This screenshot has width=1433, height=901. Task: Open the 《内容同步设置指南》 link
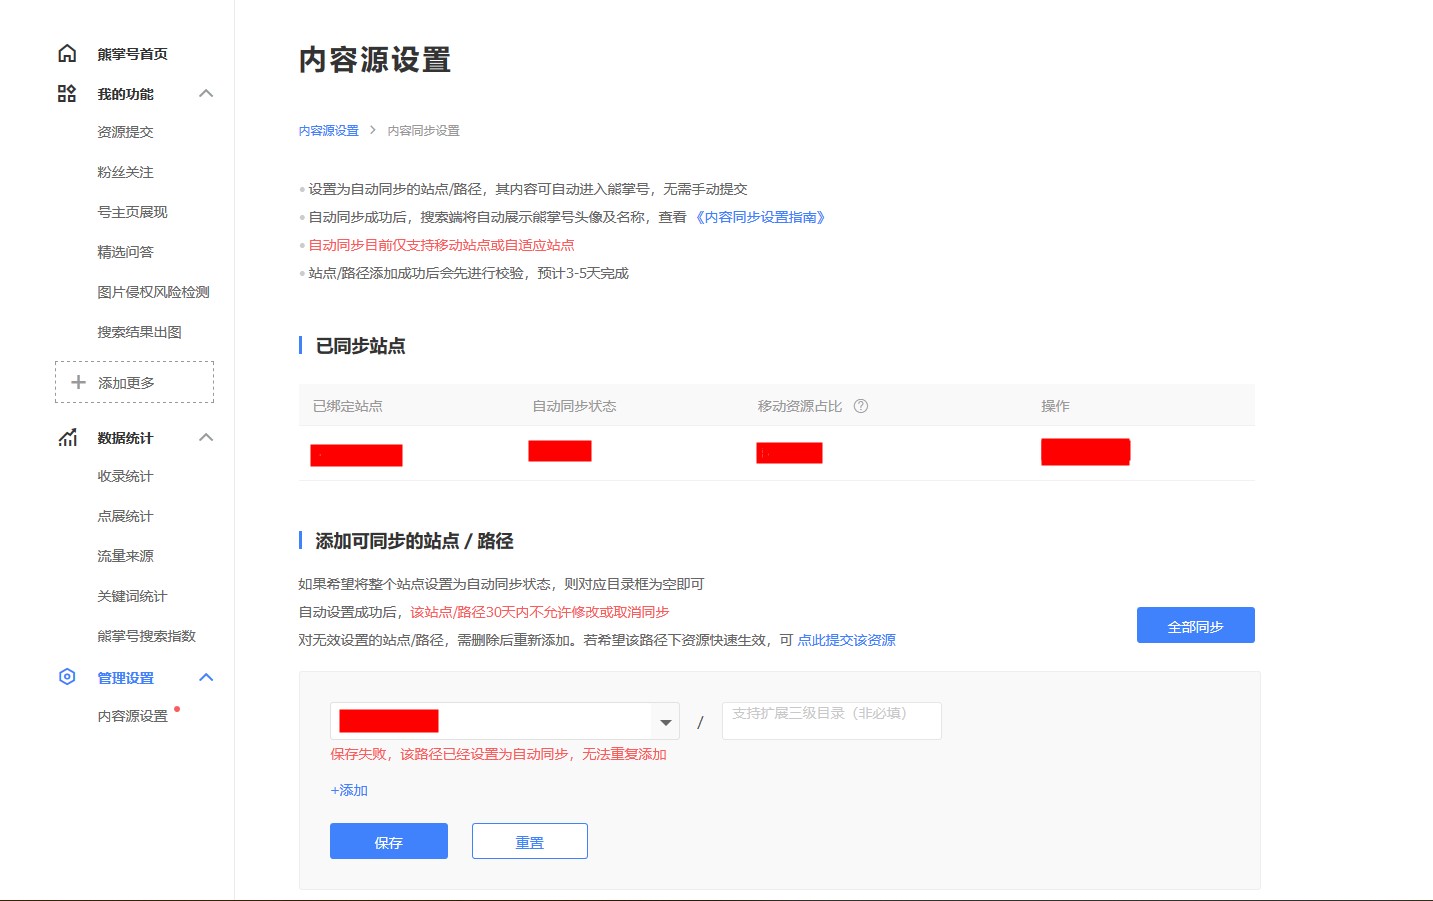coord(760,217)
